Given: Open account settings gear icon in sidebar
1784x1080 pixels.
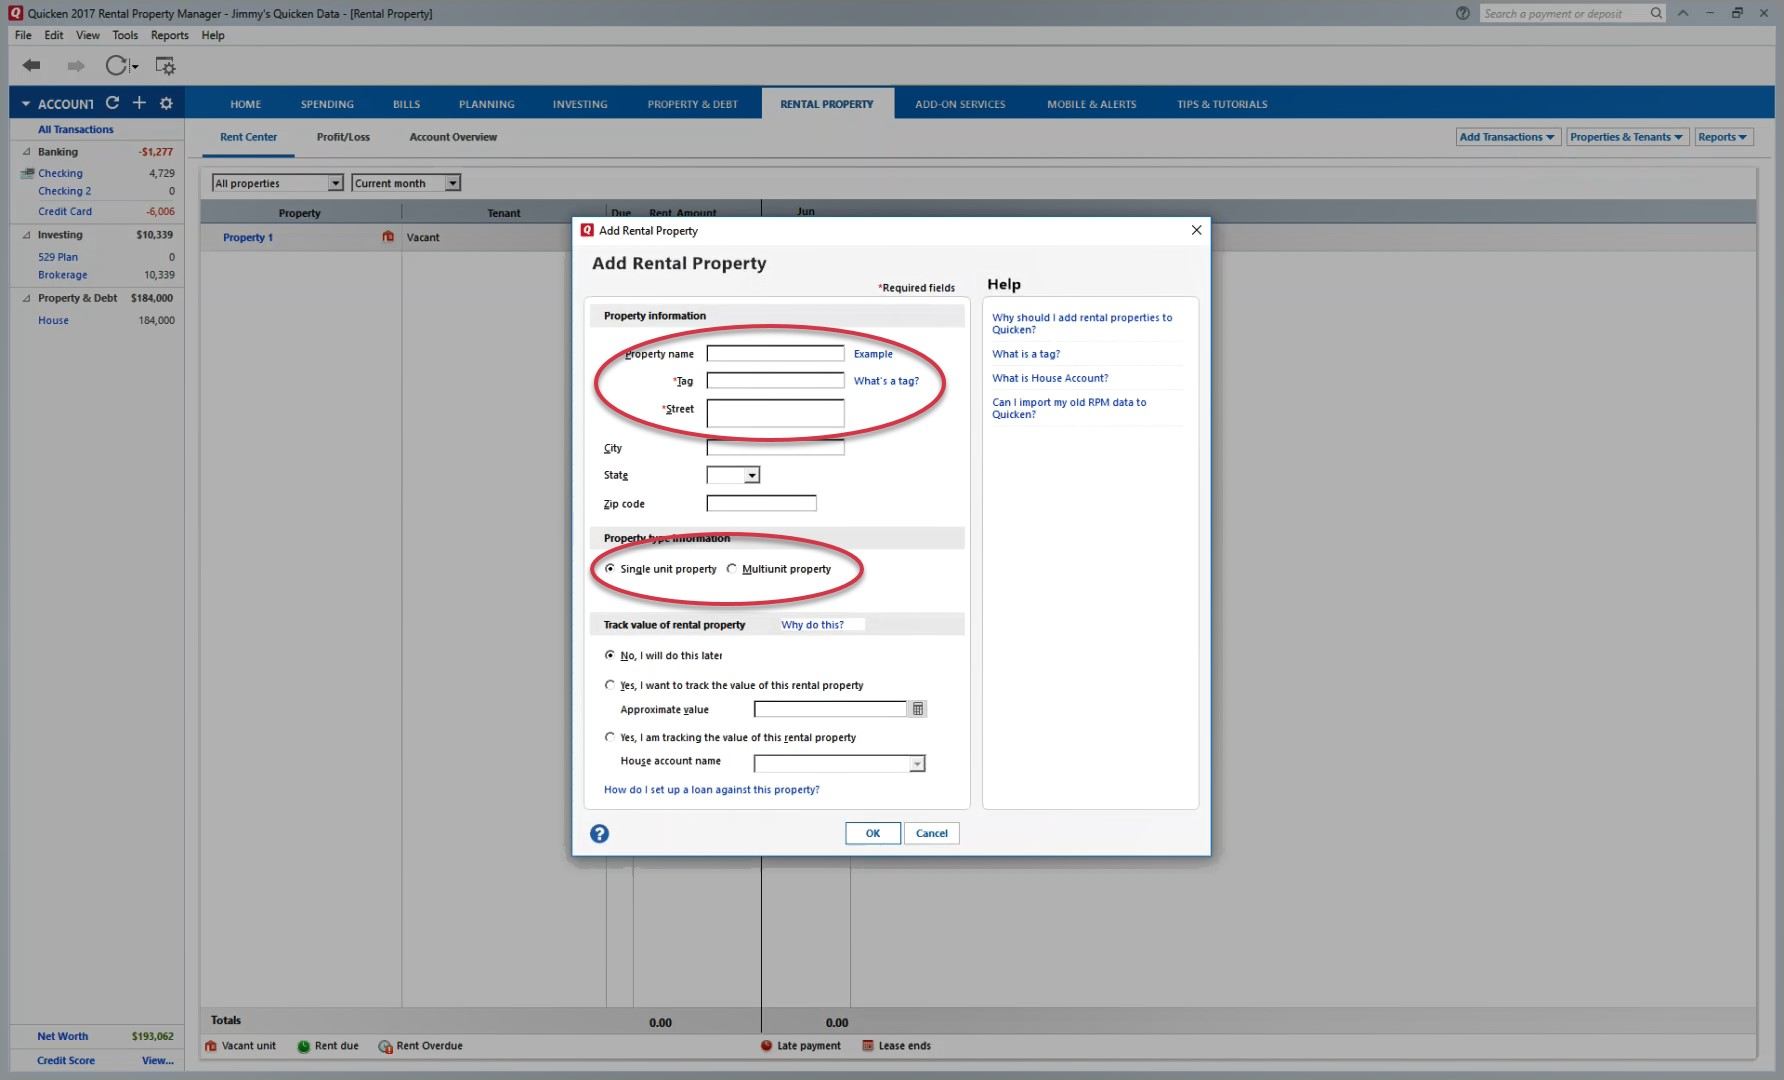Looking at the screenshot, I should [166, 103].
